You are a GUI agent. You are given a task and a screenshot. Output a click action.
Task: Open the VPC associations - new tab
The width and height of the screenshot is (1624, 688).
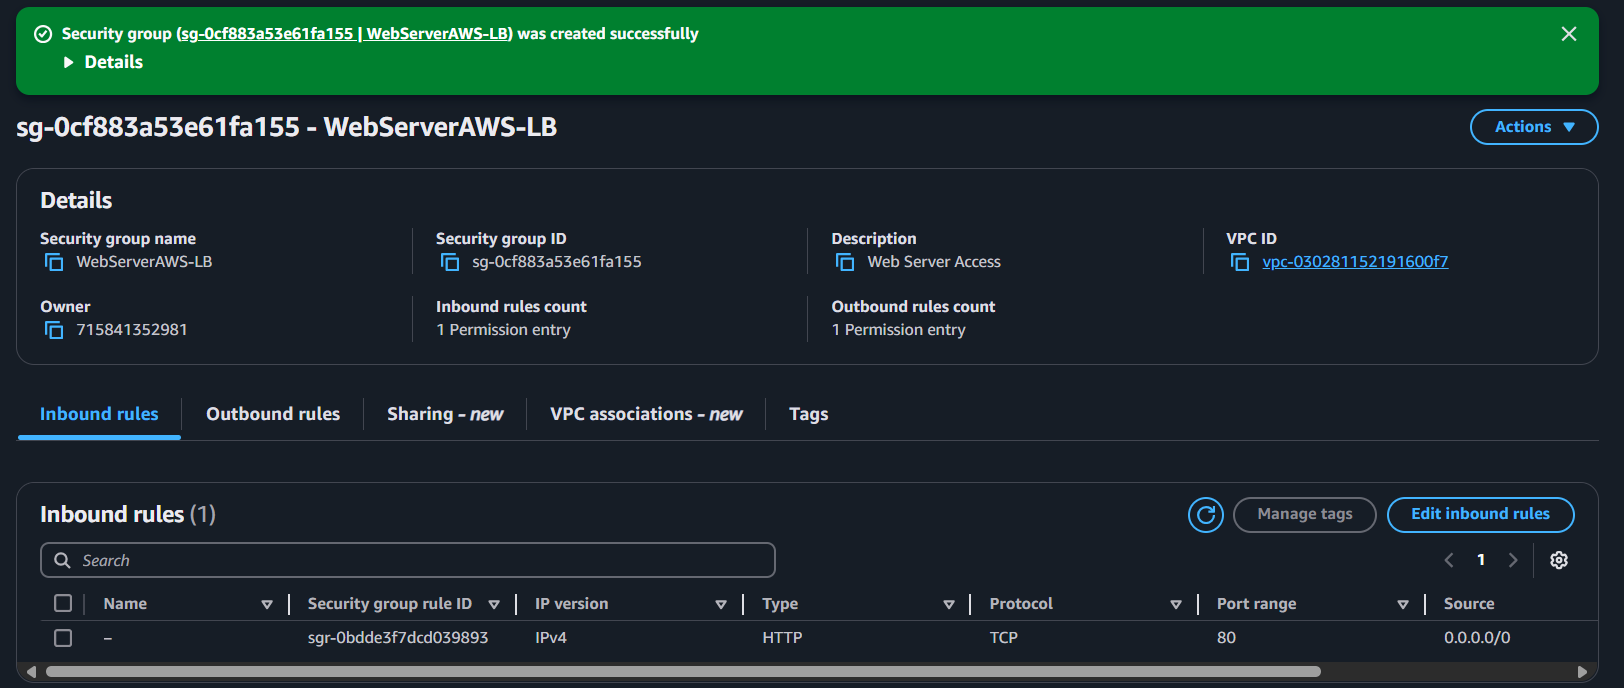point(646,414)
